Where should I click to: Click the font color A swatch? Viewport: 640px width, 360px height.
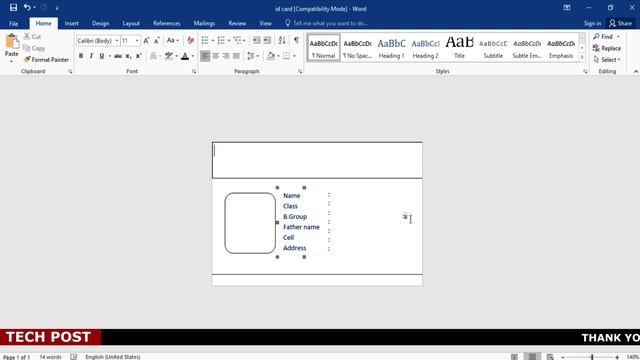pos(185,56)
